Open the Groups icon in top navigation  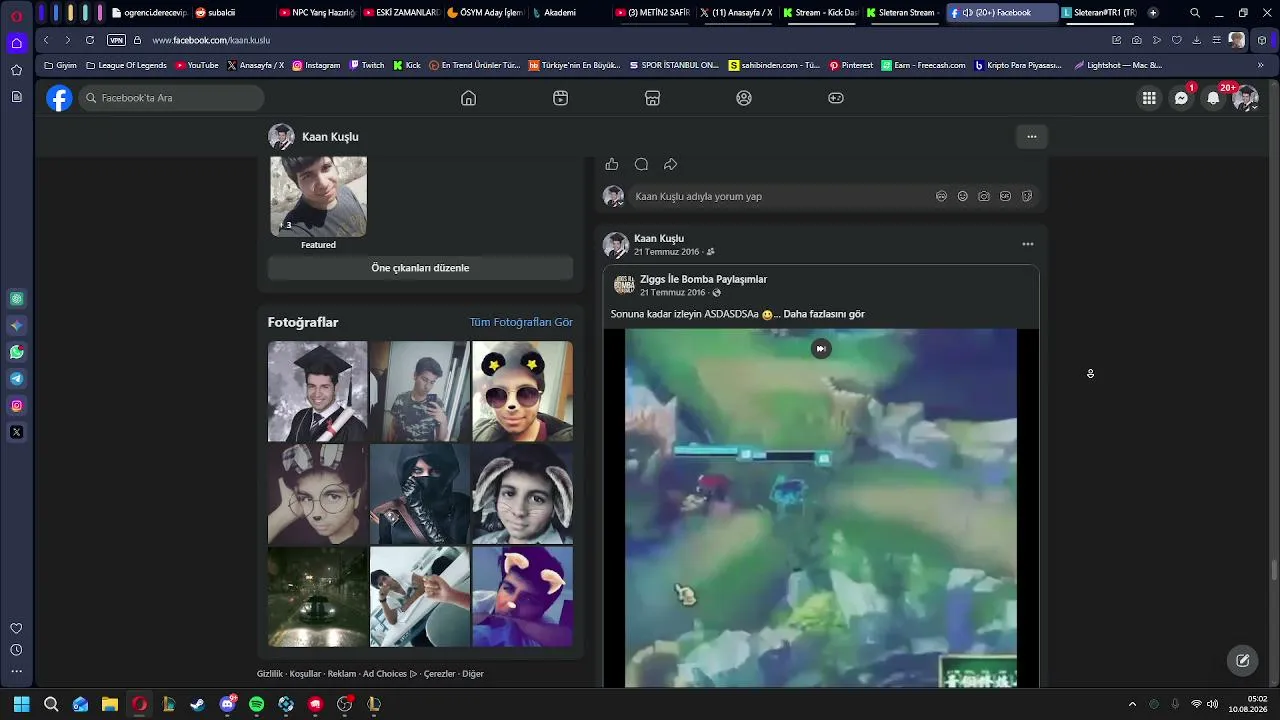[744, 98]
